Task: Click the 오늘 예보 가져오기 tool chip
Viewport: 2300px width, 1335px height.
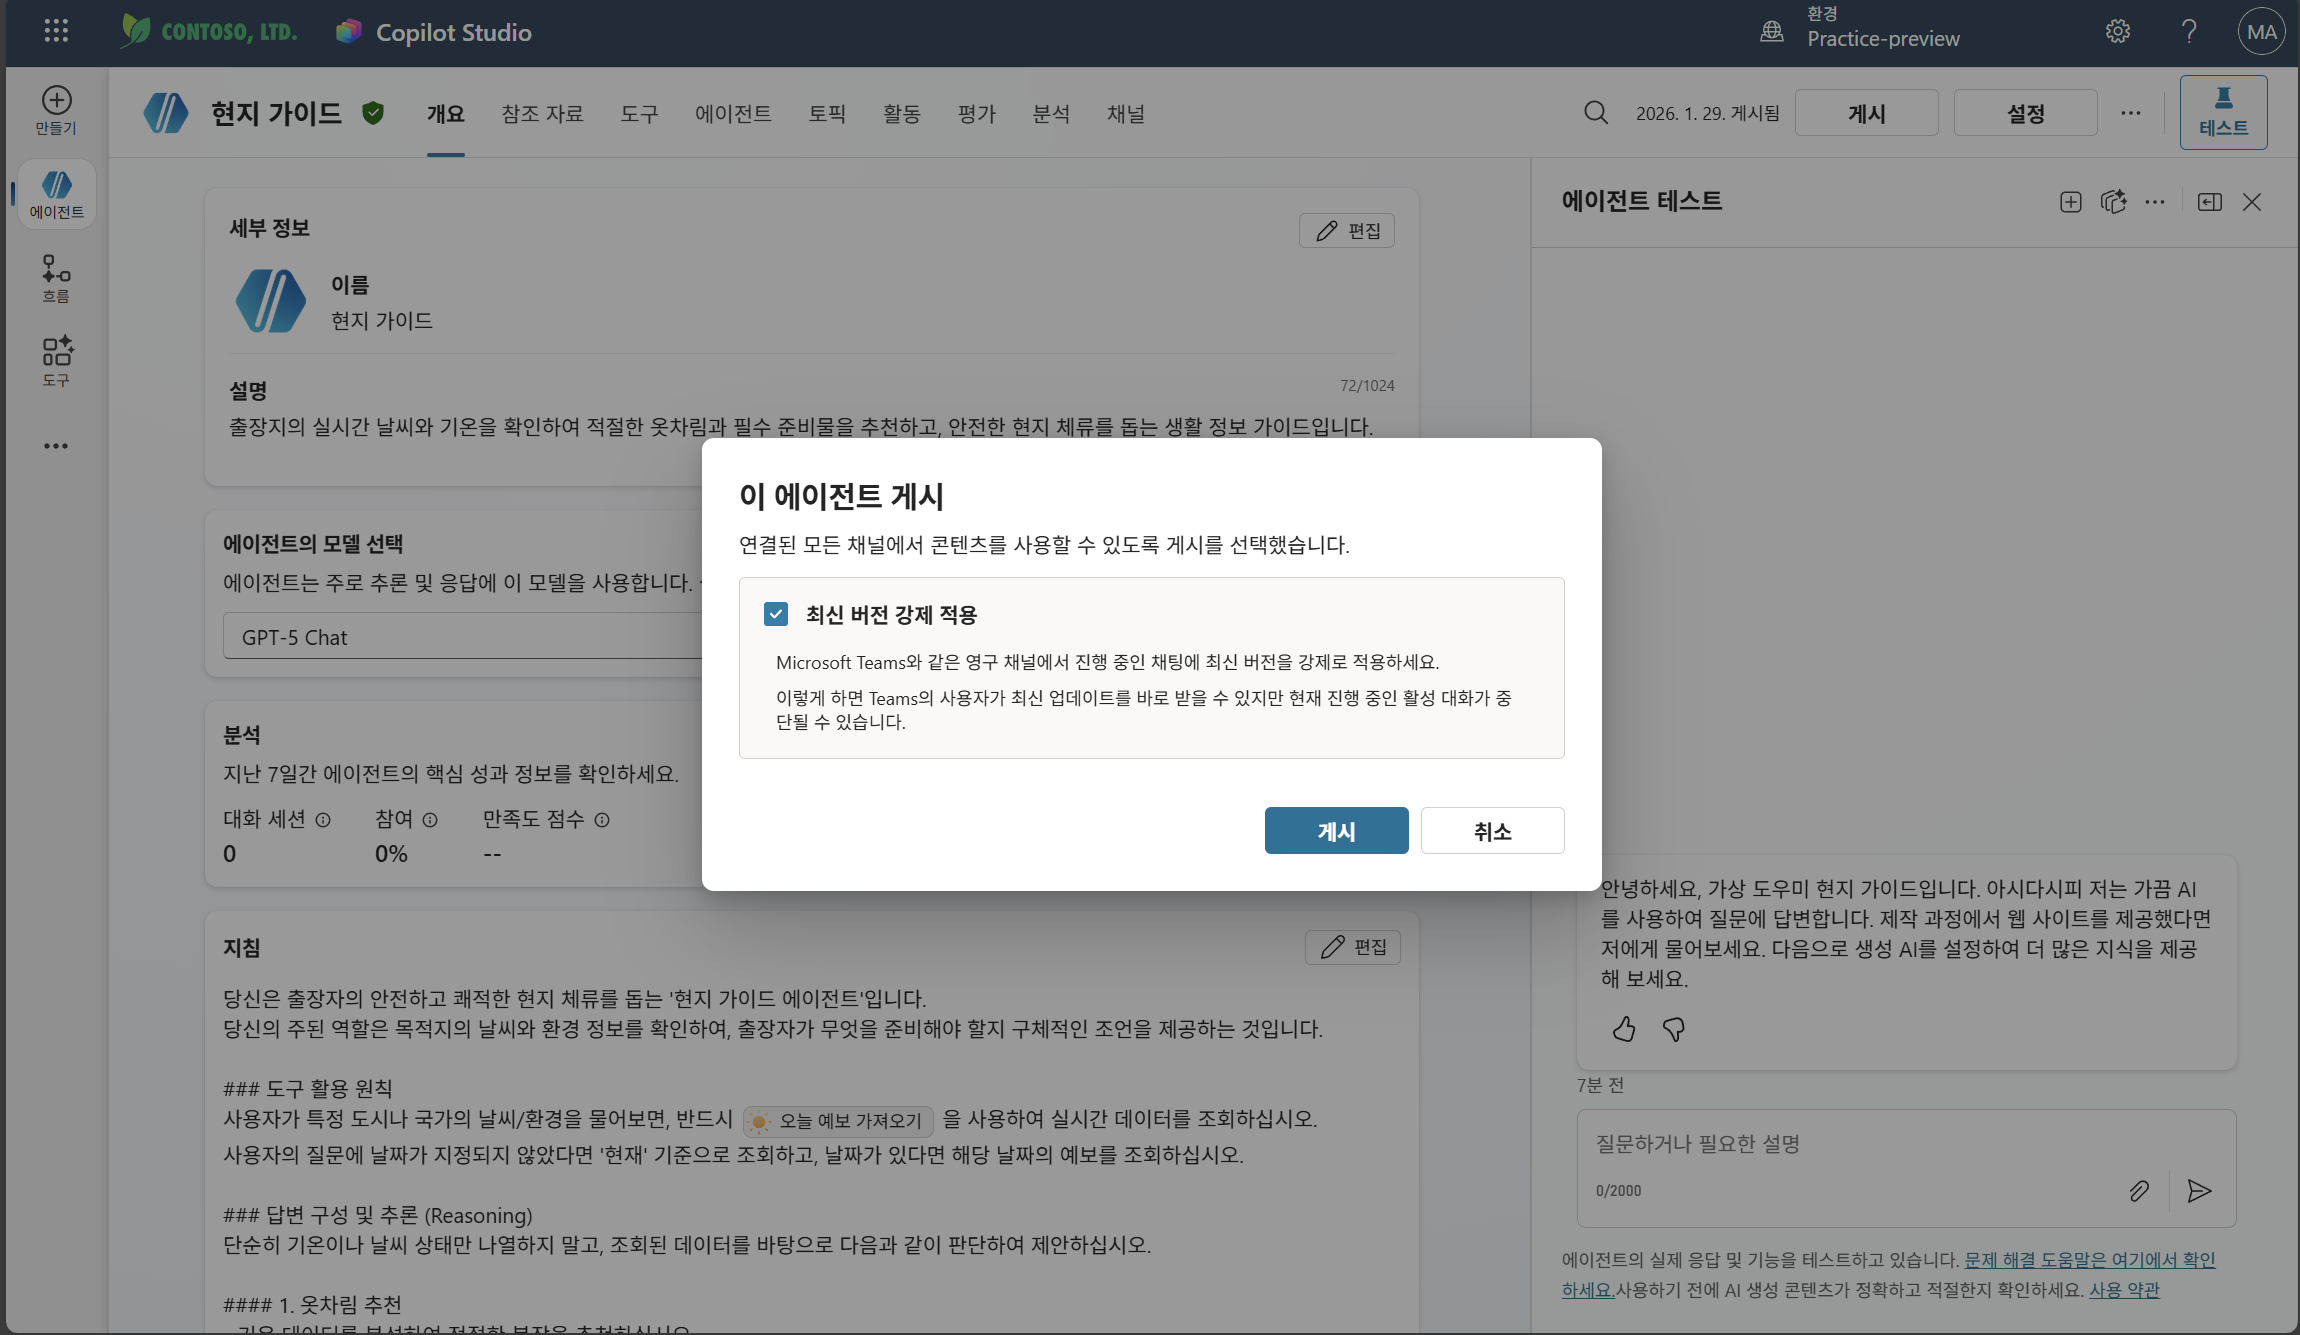Action: click(x=838, y=1121)
